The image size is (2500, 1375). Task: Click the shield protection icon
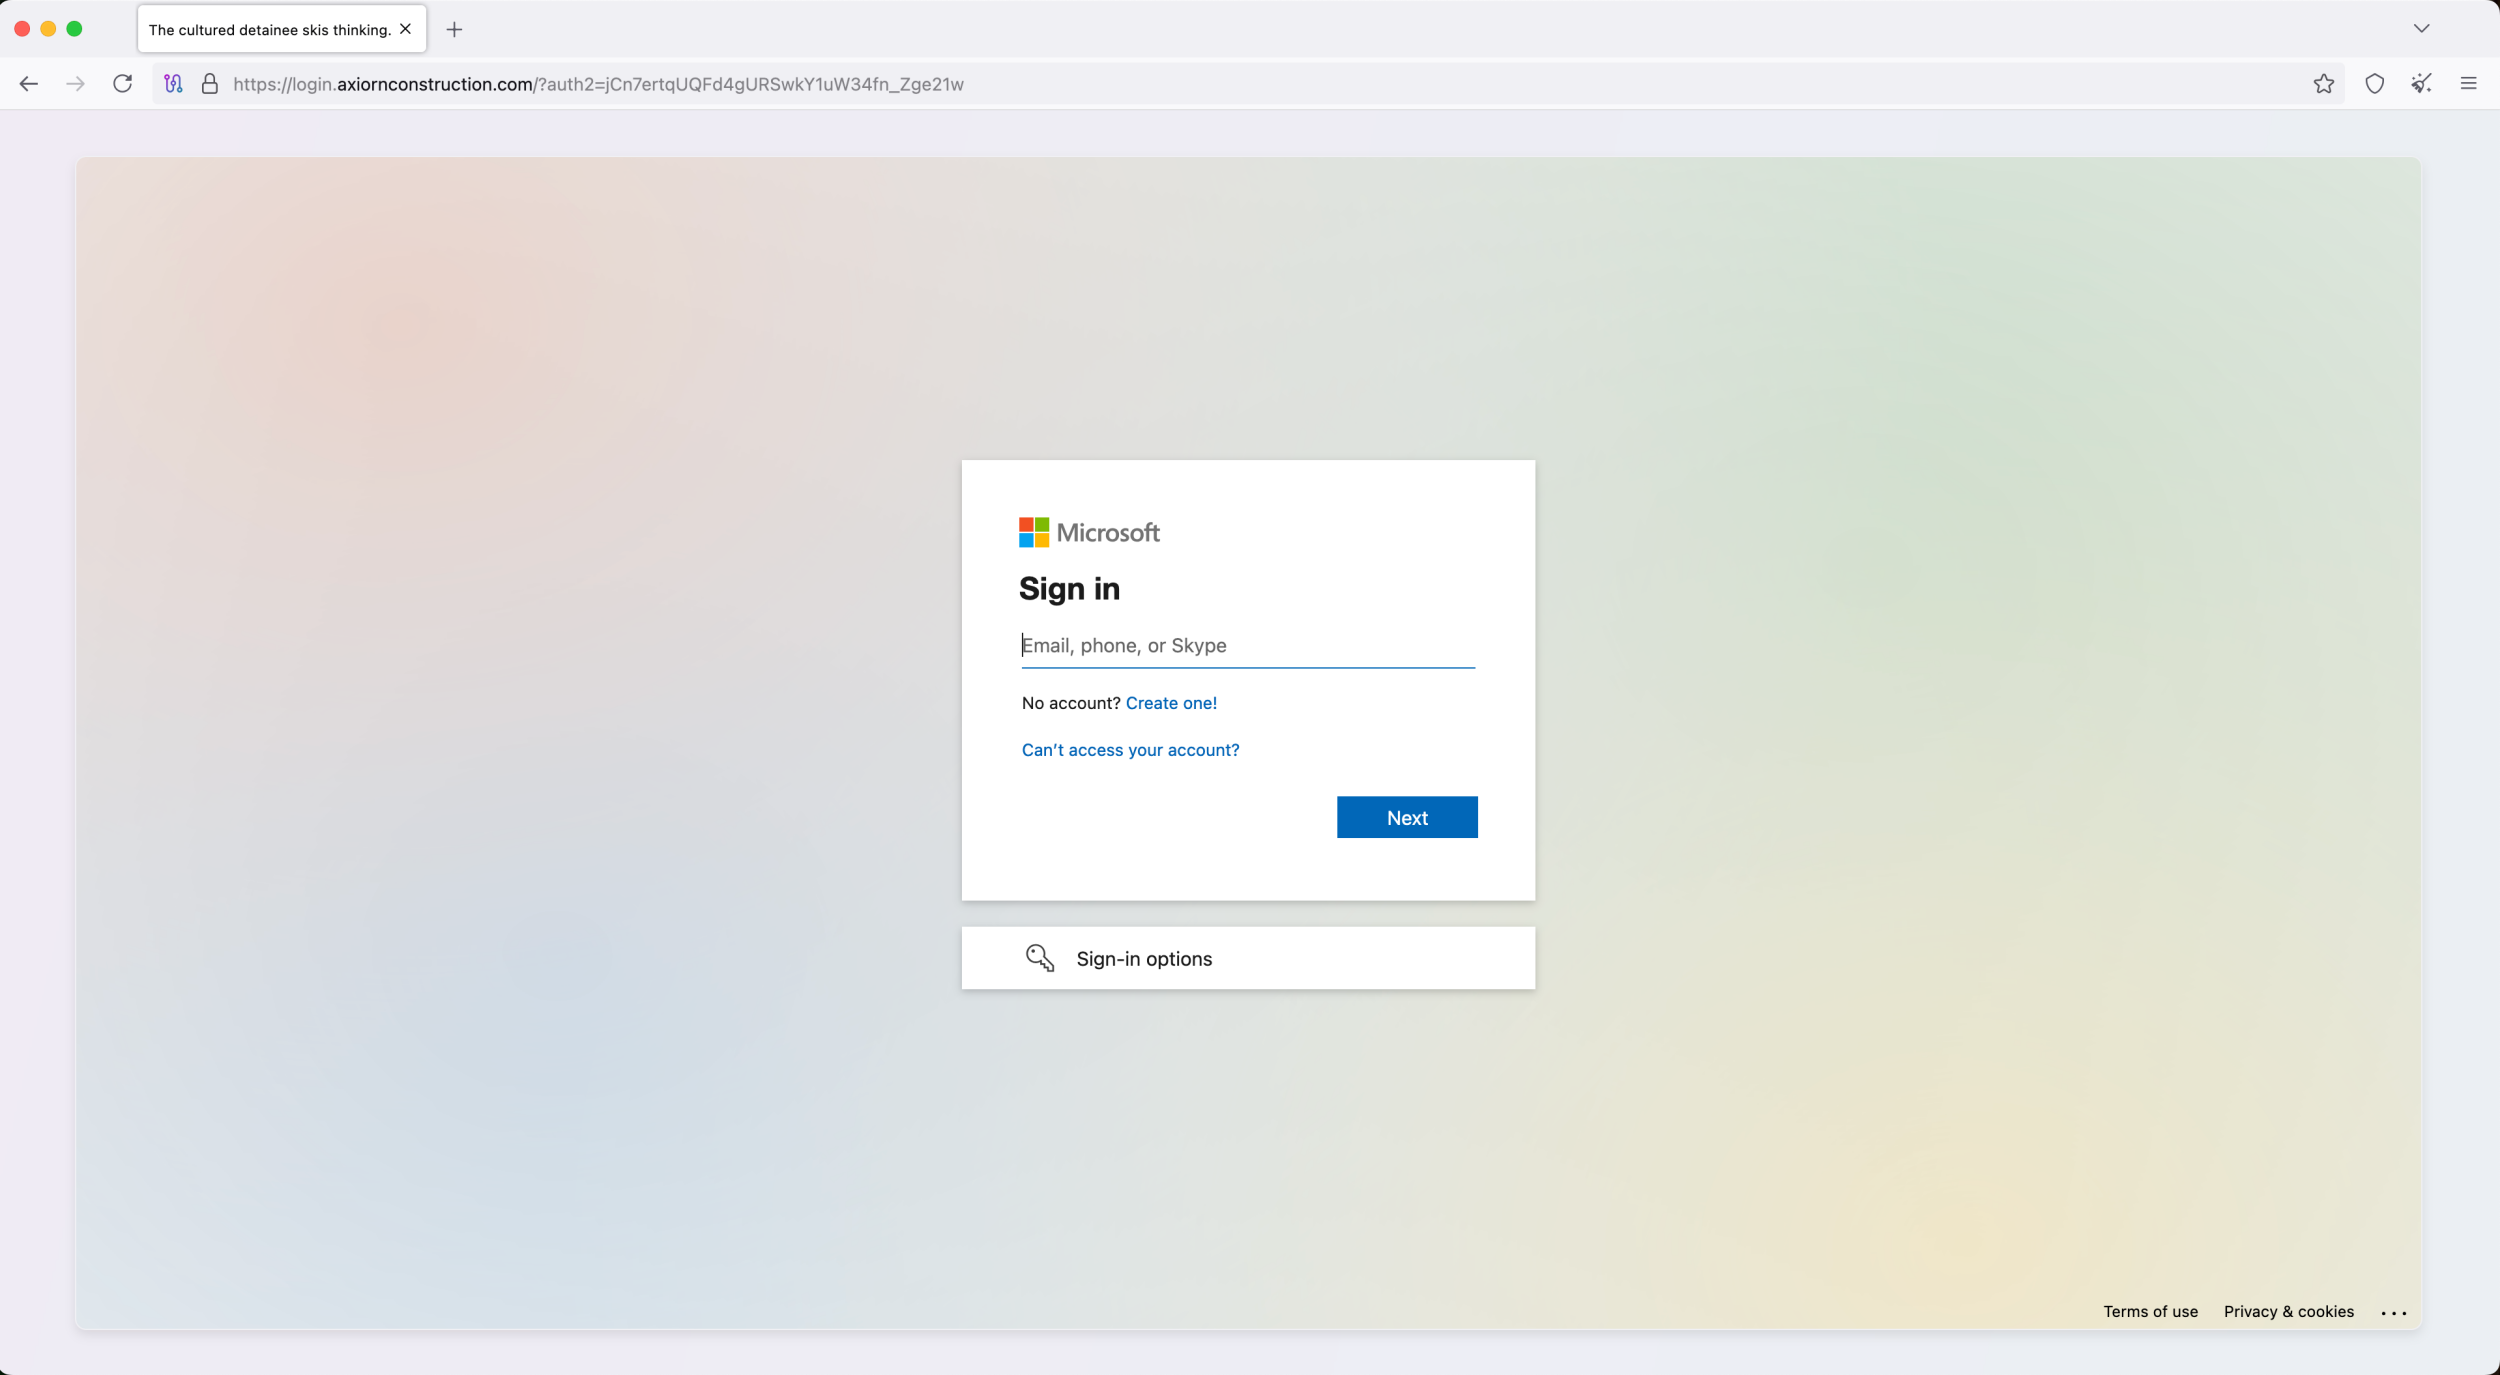click(x=2374, y=84)
